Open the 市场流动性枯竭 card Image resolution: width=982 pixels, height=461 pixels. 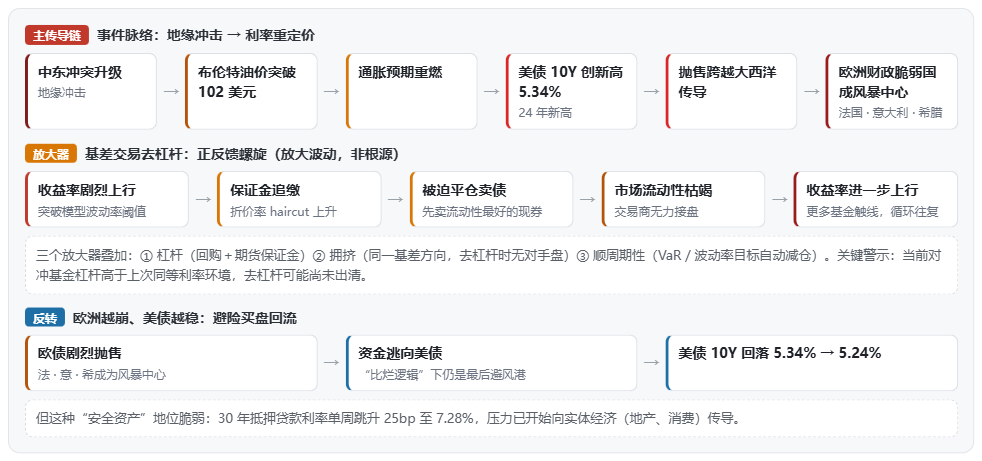(x=683, y=199)
